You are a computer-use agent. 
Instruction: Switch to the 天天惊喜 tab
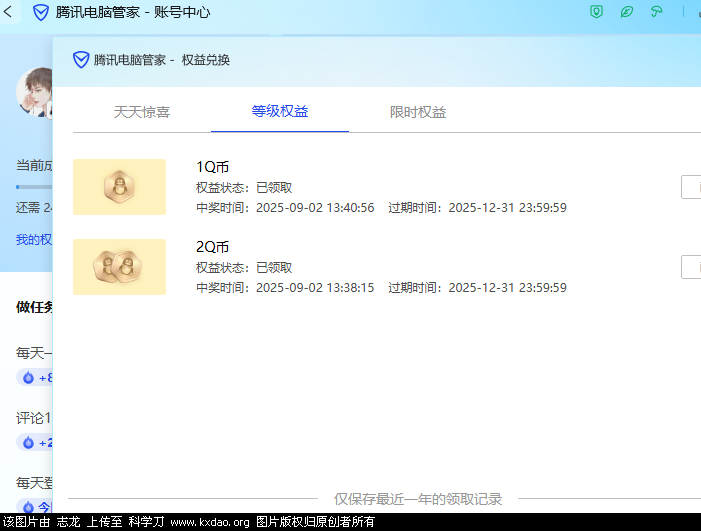pyautogui.click(x=142, y=112)
